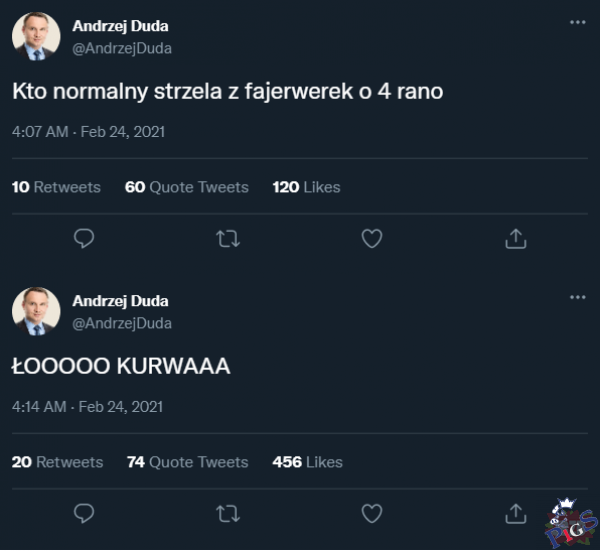Reply to the ŁOOOOO KURWAAA tweet
This screenshot has height=551, width=600.
[85, 513]
